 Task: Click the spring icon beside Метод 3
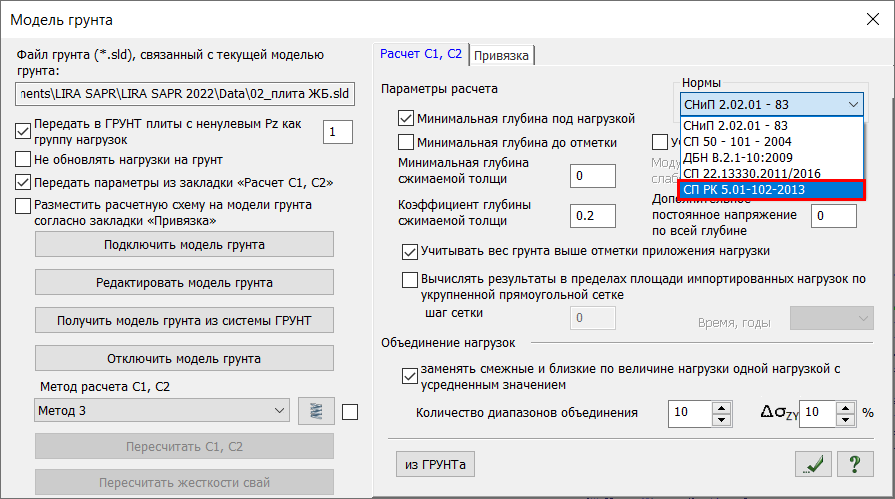click(313, 411)
